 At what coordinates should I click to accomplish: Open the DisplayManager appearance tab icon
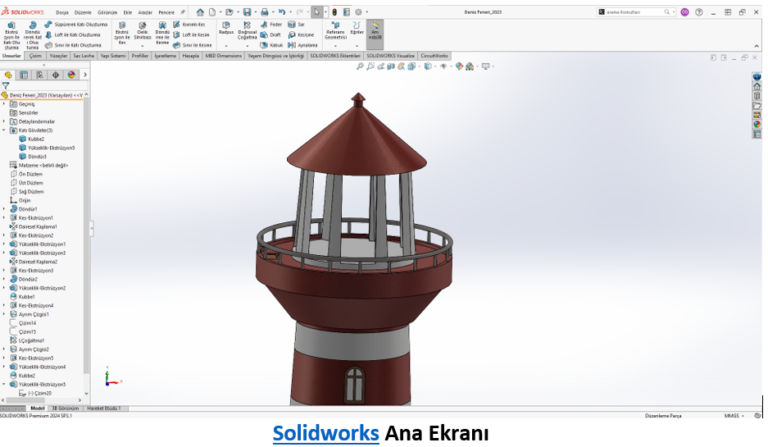click(x=71, y=75)
